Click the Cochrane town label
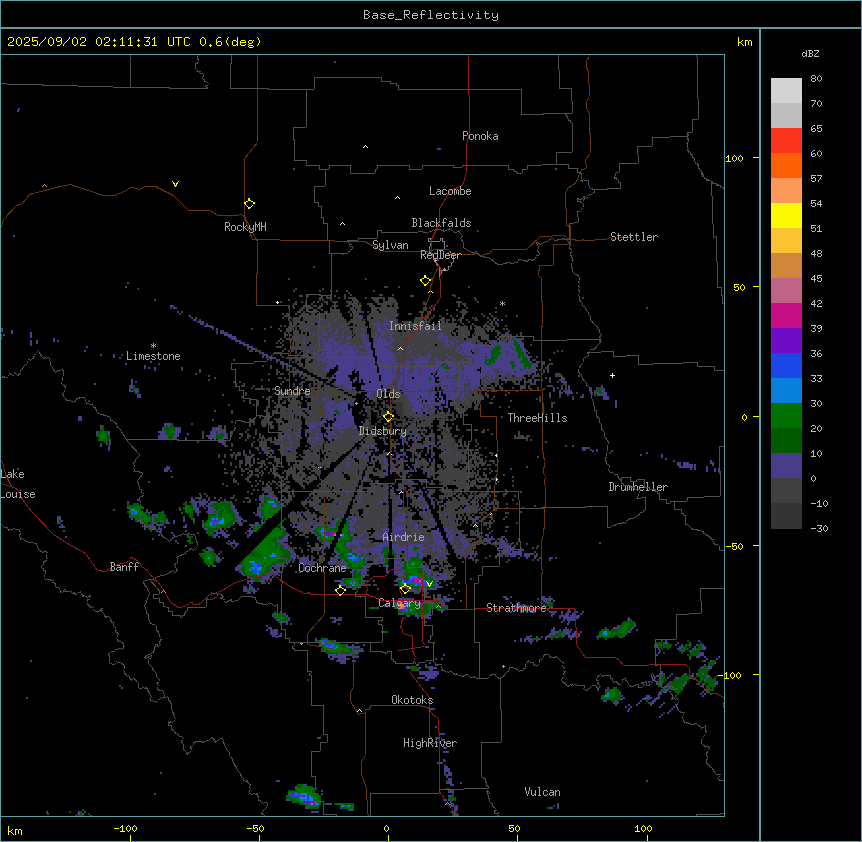This screenshot has height=842, width=862. click(x=322, y=568)
